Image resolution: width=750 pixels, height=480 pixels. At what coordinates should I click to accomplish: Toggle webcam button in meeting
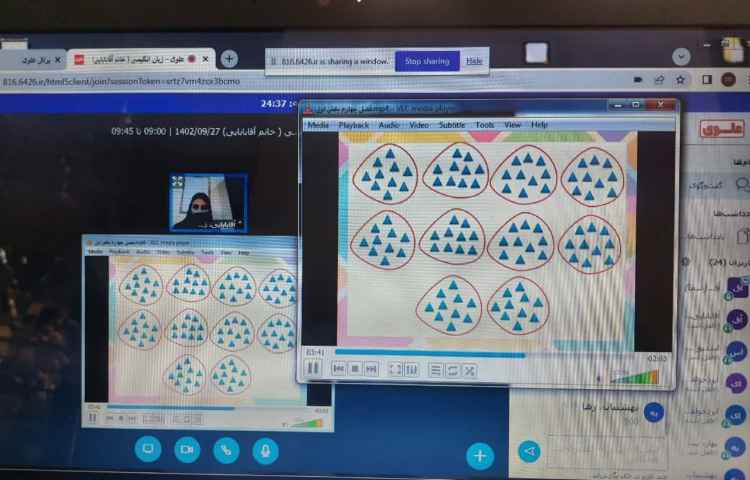[x=187, y=450]
